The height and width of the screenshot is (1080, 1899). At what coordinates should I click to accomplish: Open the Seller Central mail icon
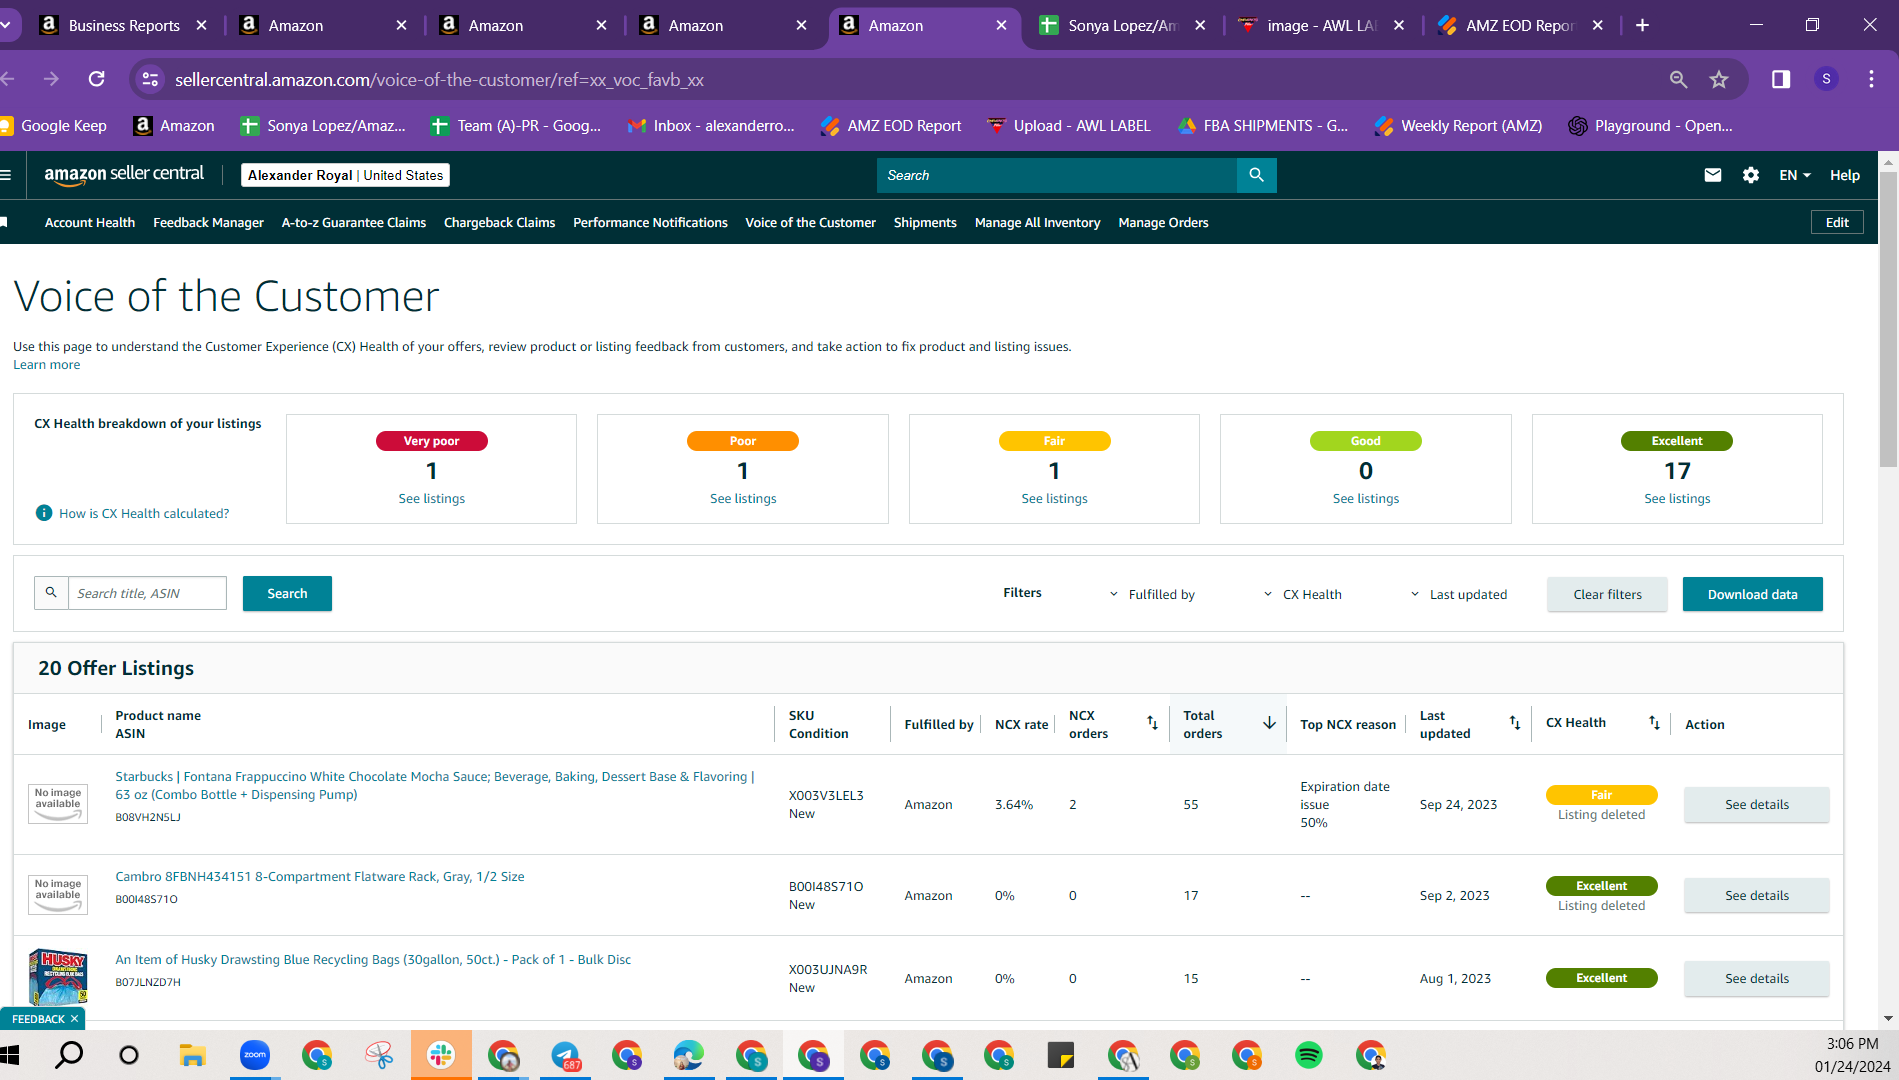pos(1713,175)
